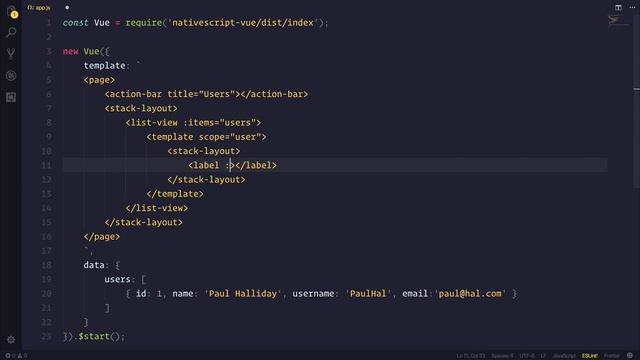Screen dimensions: 640x360
Task: Click the closing </template> tag
Action: pos(175,194)
